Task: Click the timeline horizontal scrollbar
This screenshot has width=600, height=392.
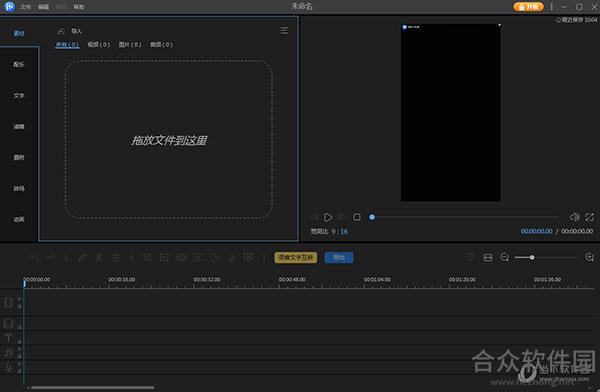Action: (93, 387)
